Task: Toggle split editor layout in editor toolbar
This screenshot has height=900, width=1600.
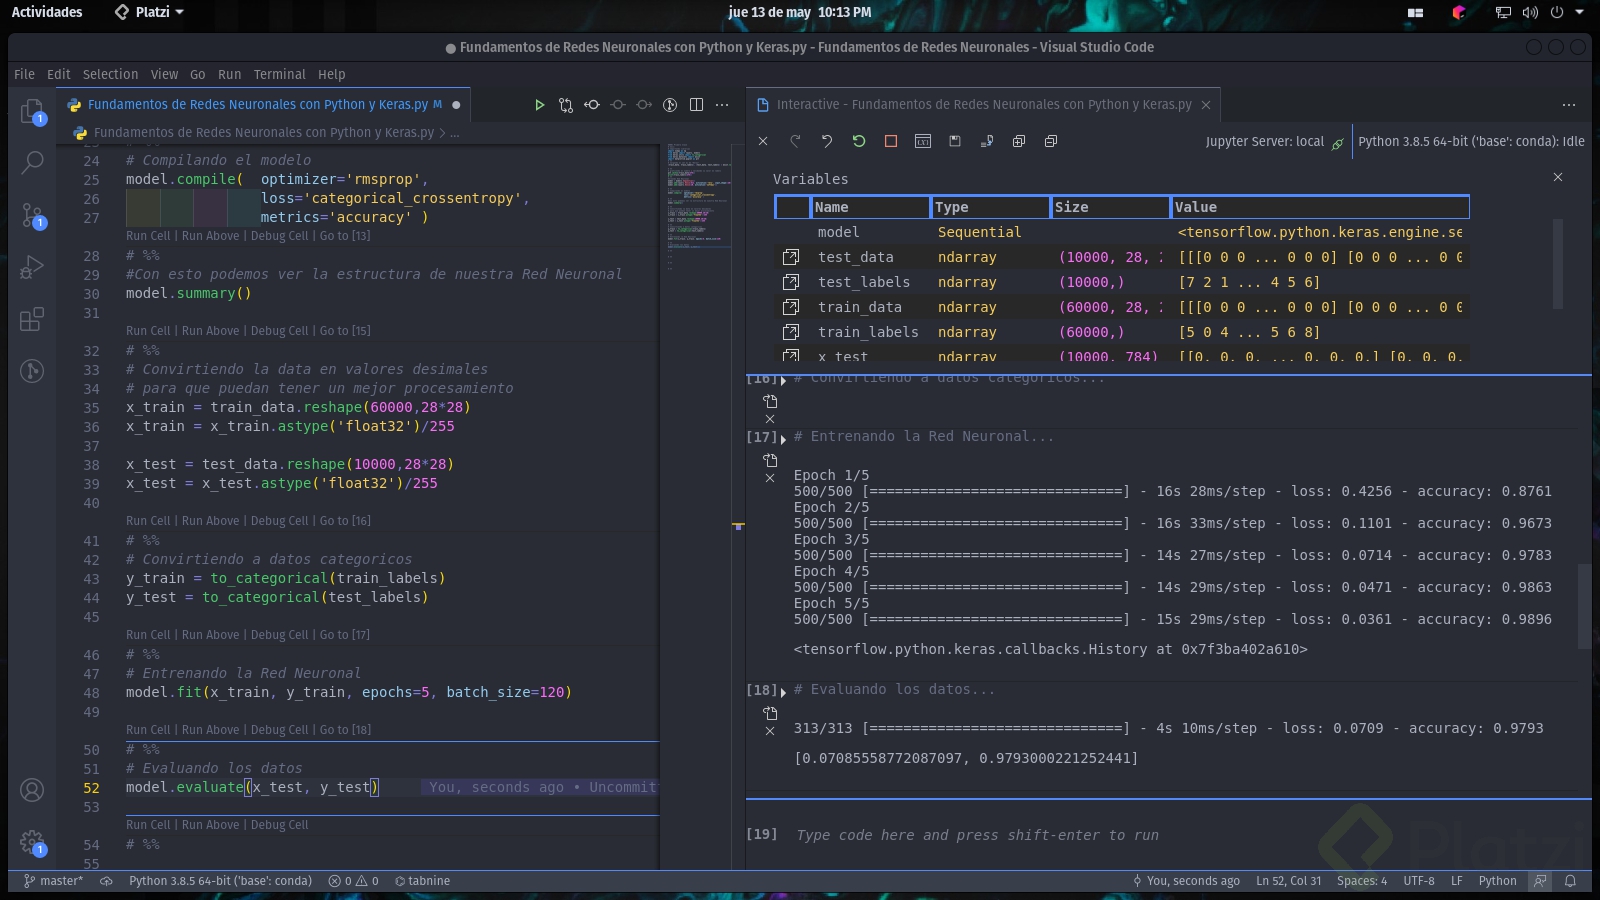Action: 696,105
